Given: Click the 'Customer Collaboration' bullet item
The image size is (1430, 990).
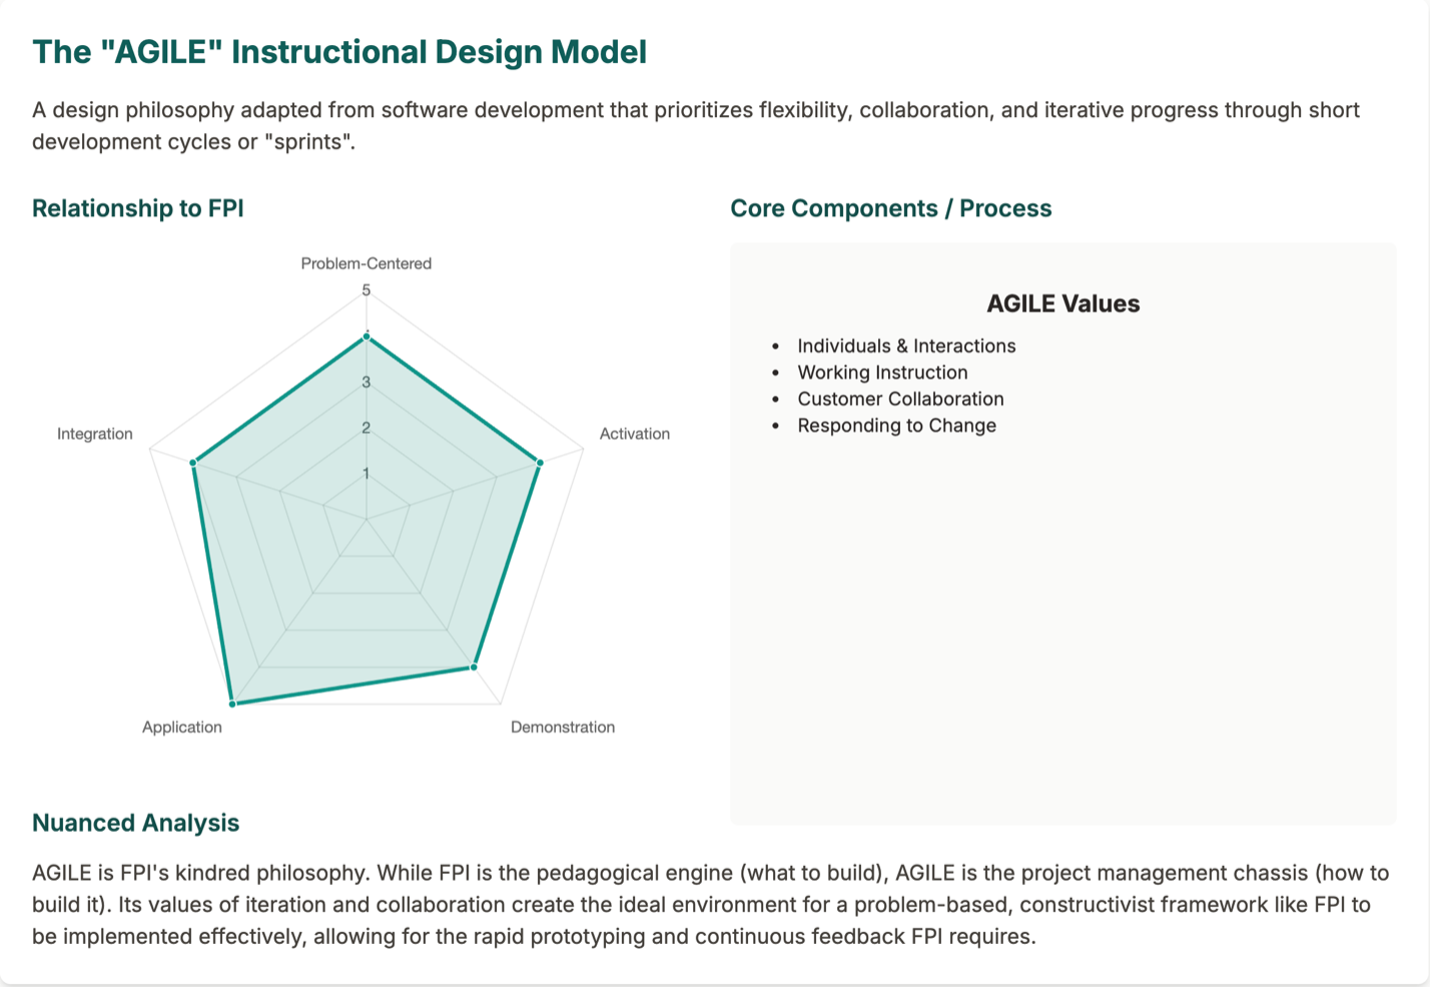Looking at the screenshot, I should tap(900, 399).
